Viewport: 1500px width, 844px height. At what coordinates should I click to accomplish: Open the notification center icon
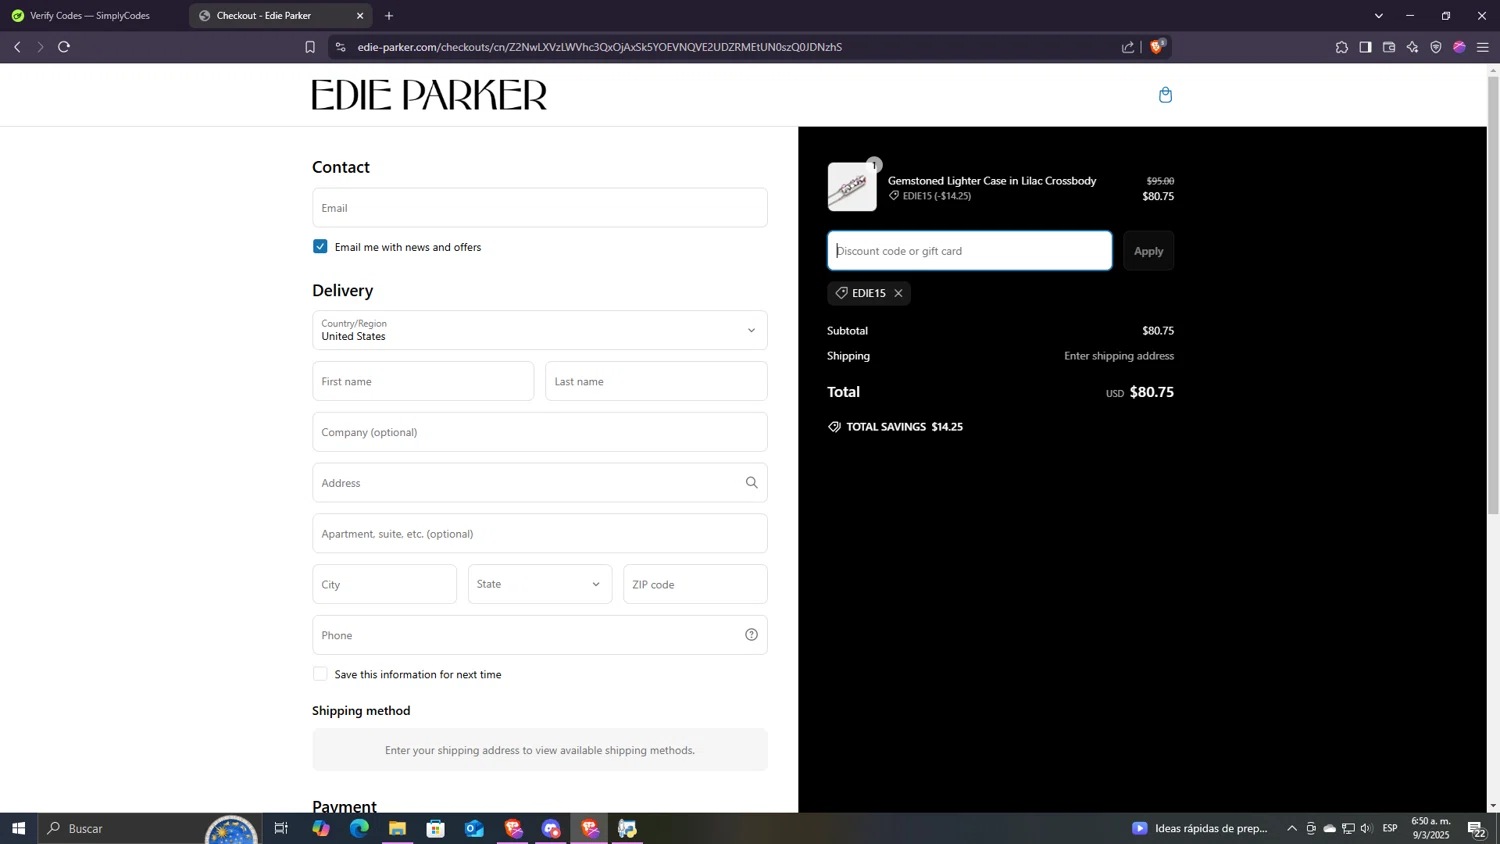[1476, 828]
